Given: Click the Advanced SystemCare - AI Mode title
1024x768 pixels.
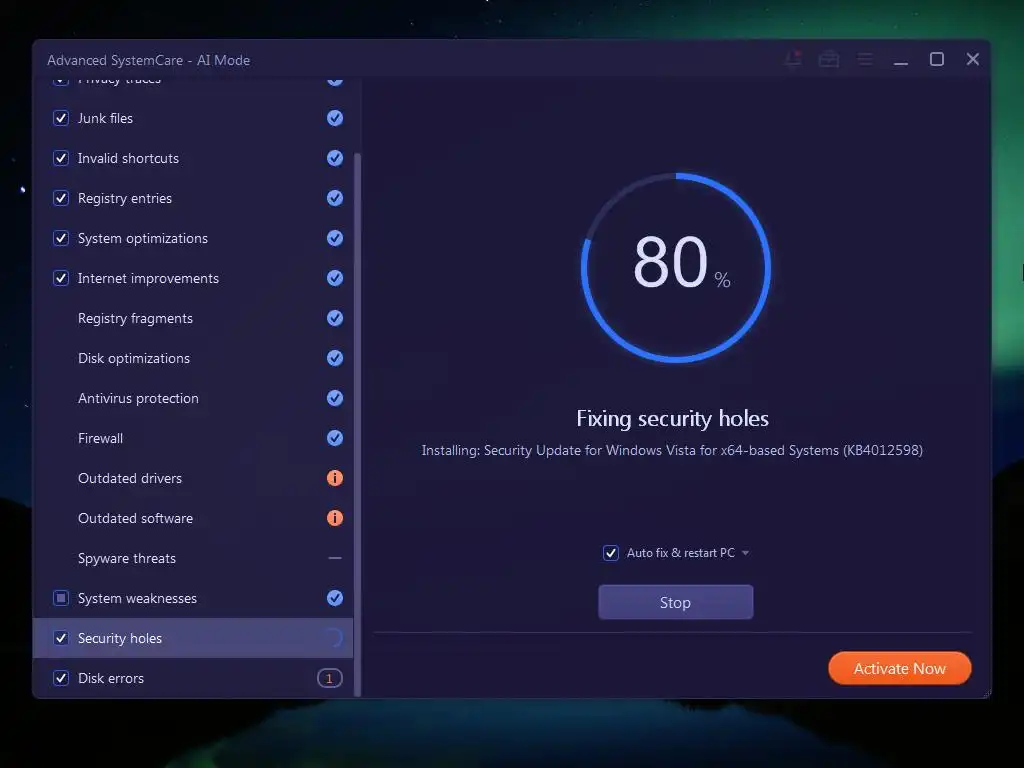Looking at the screenshot, I should (x=148, y=60).
